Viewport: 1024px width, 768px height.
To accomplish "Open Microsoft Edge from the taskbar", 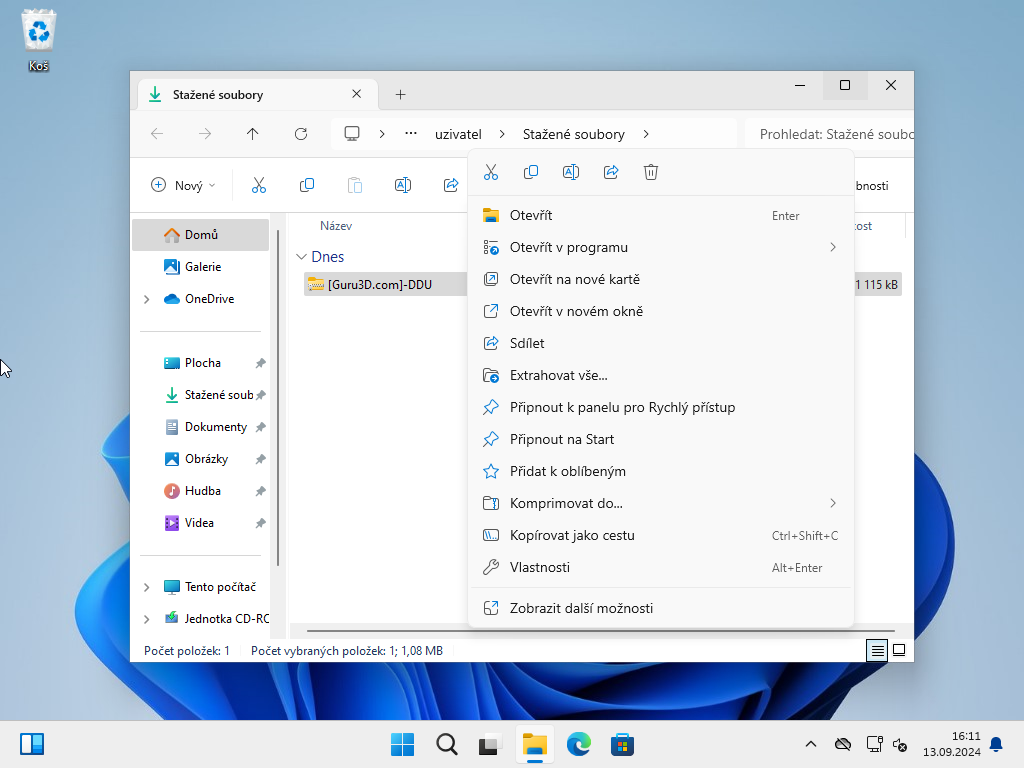I will tap(579, 744).
